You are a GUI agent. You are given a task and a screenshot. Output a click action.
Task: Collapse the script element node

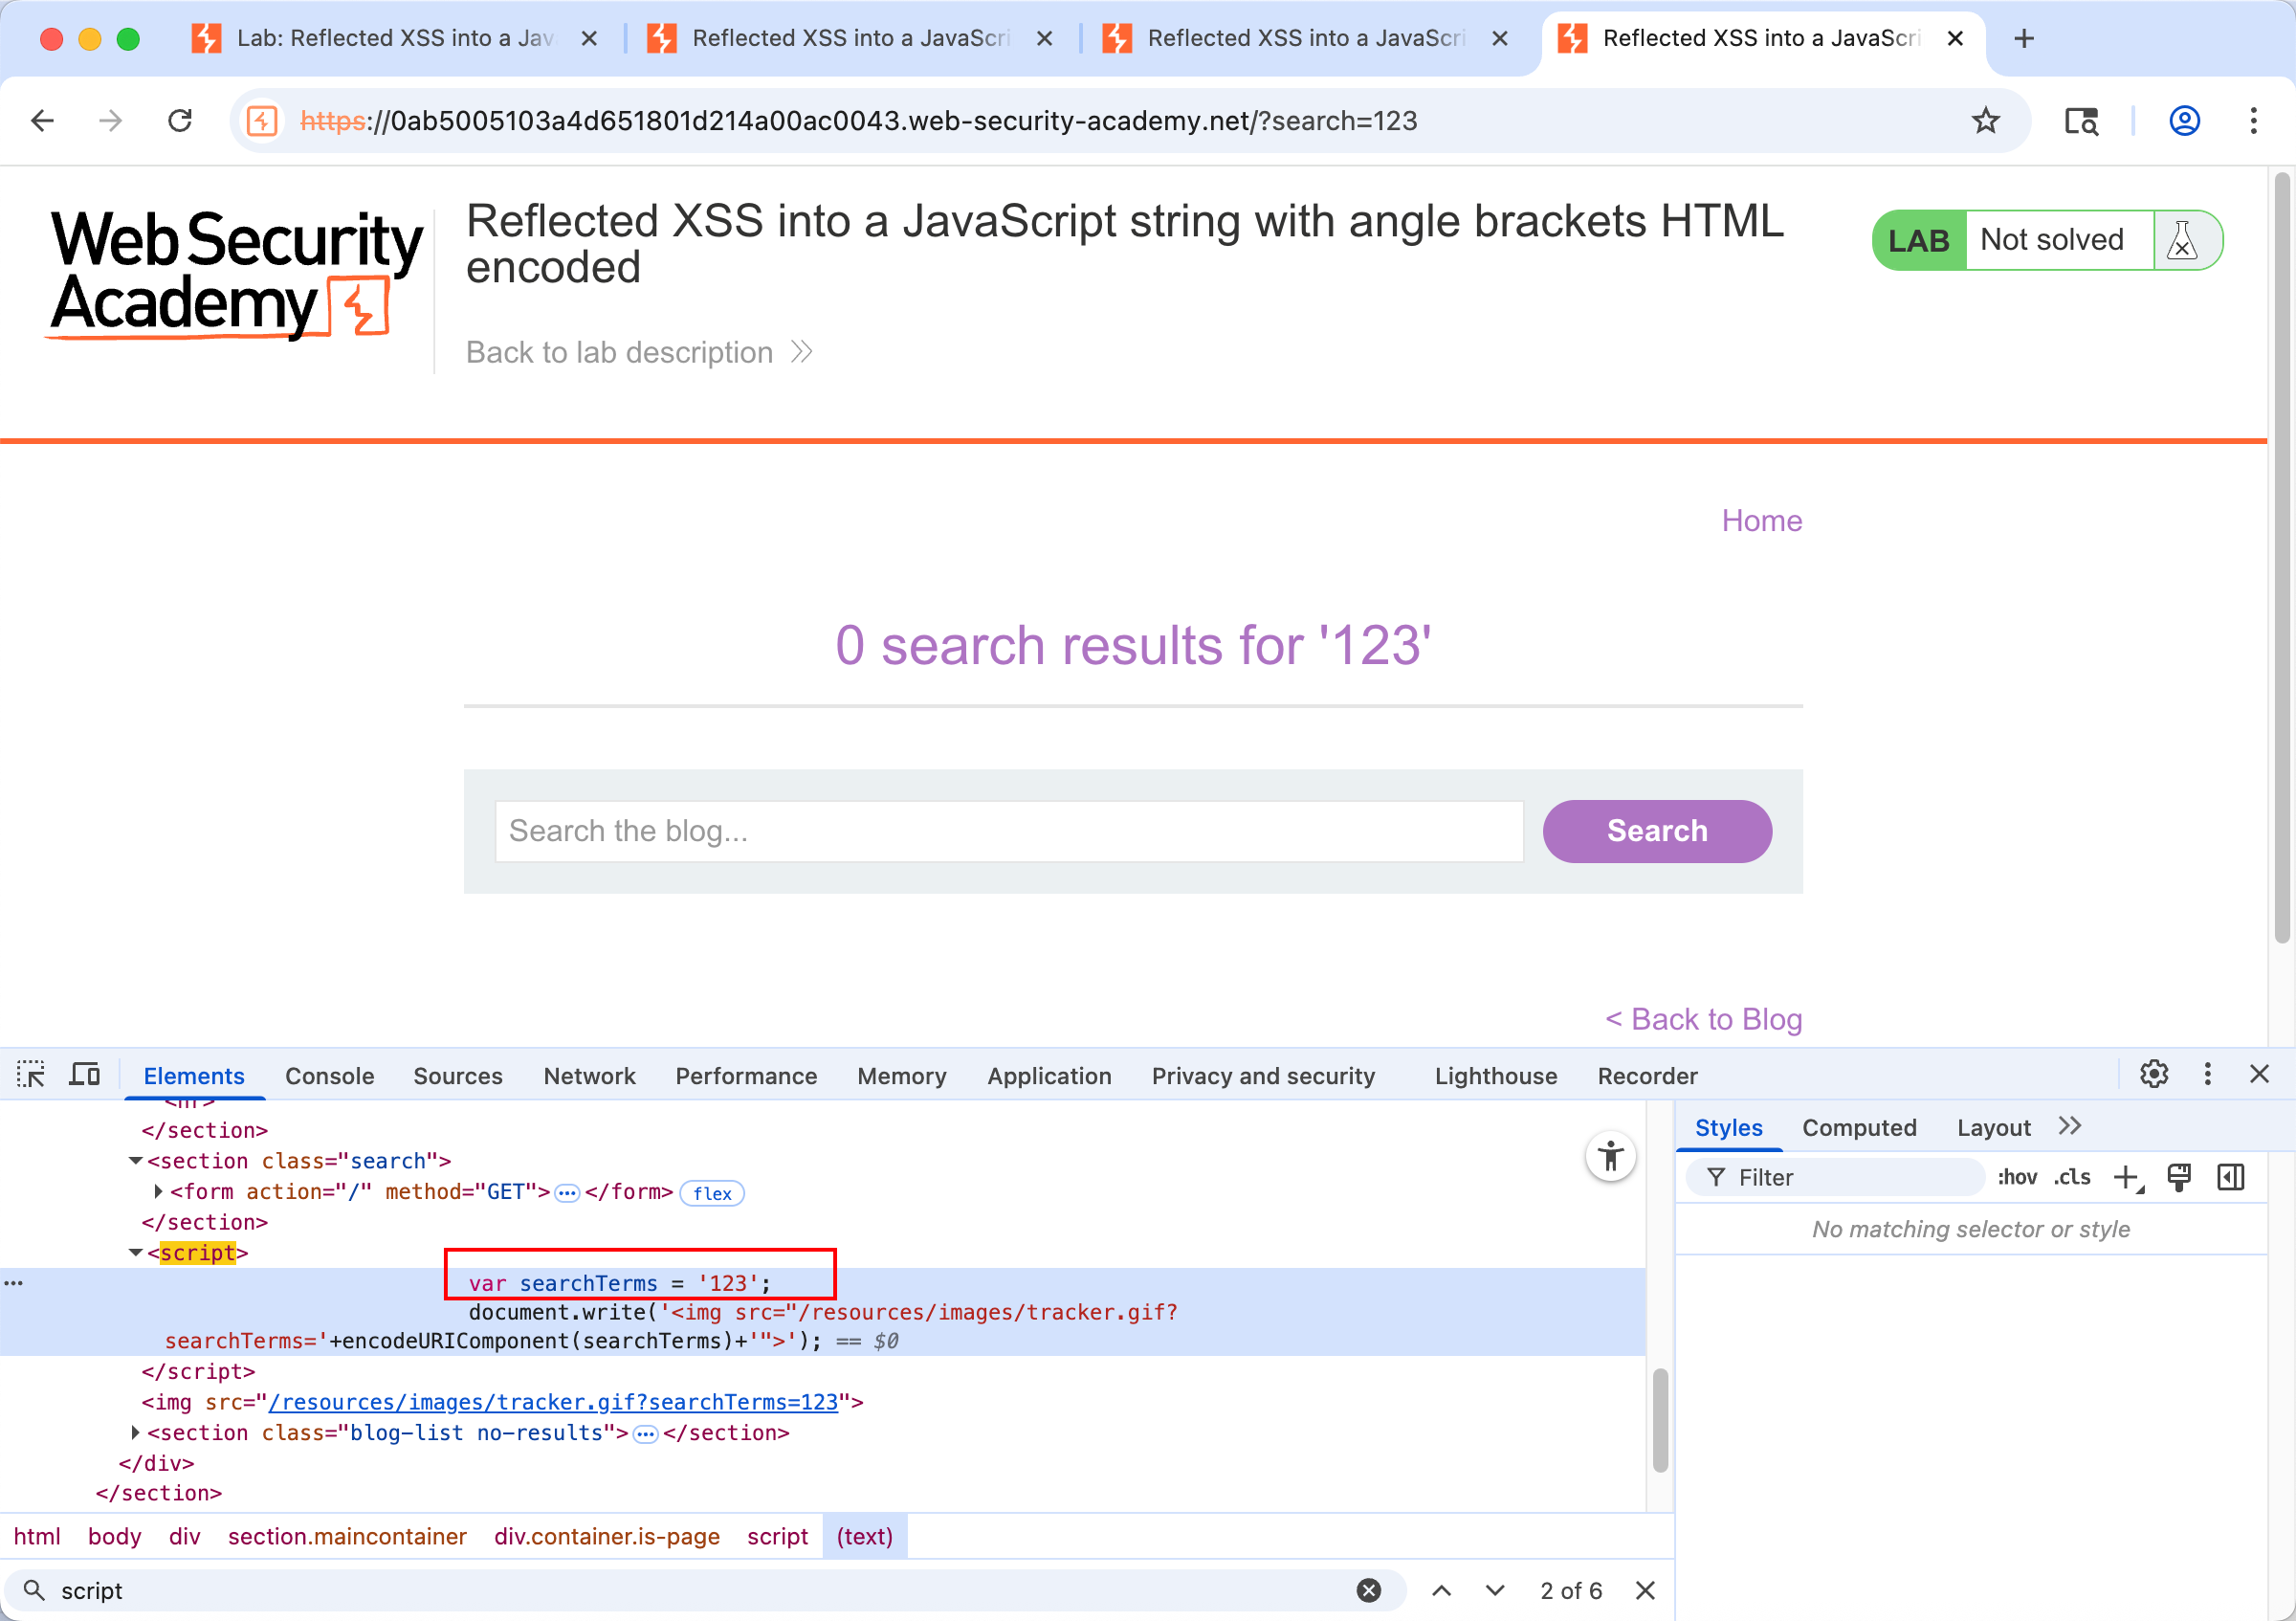click(x=136, y=1252)
